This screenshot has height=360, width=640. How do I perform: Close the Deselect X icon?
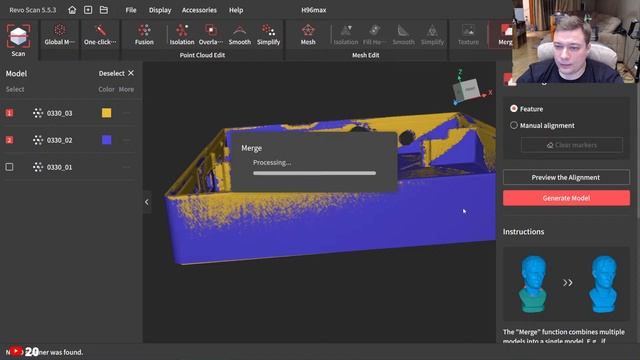(x=131, y=73)
